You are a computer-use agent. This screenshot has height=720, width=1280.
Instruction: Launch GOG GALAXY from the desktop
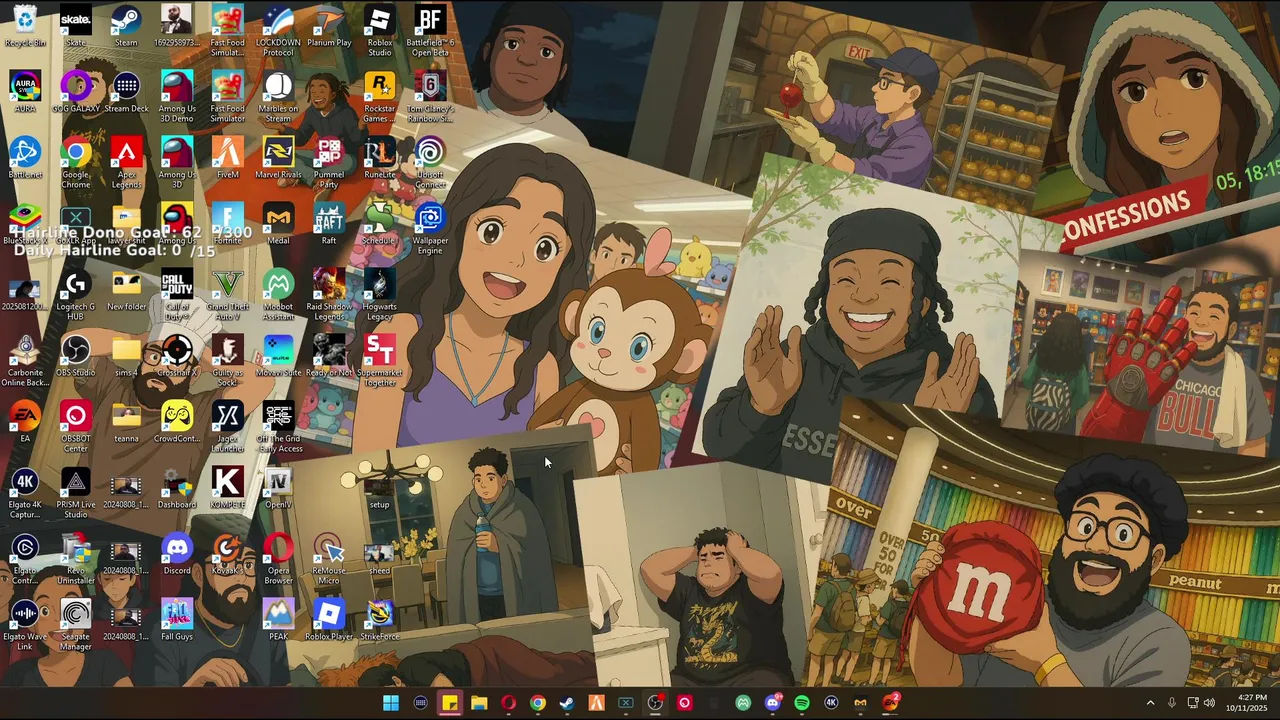click(x=76, y=92)
